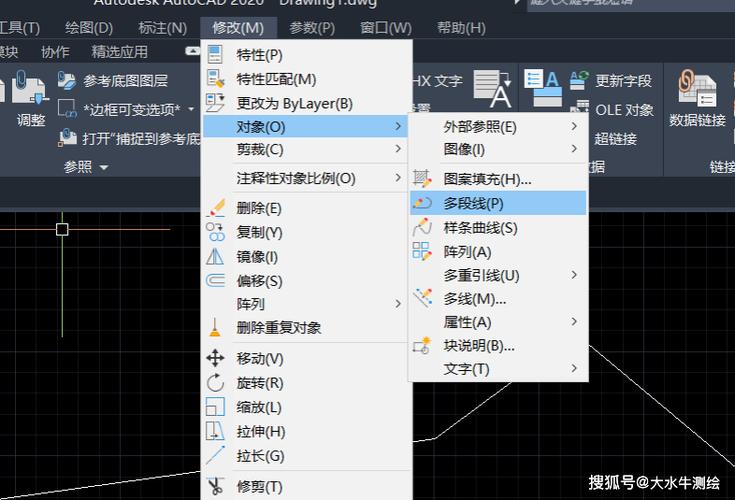Click the snap-to-underlay icon beside 打开"捕捉到参考底
735x500 pixels.
68,138
